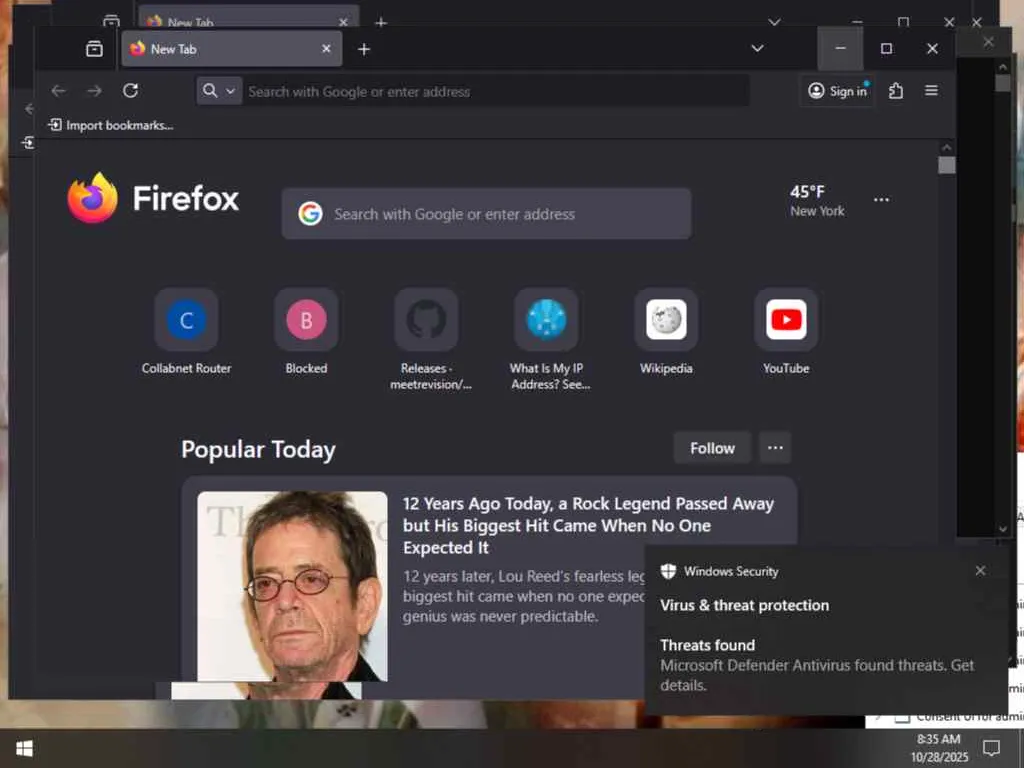Click the magnifier search icon in address bar
Screen dimensions: 1024x768
tap(210, 91)
